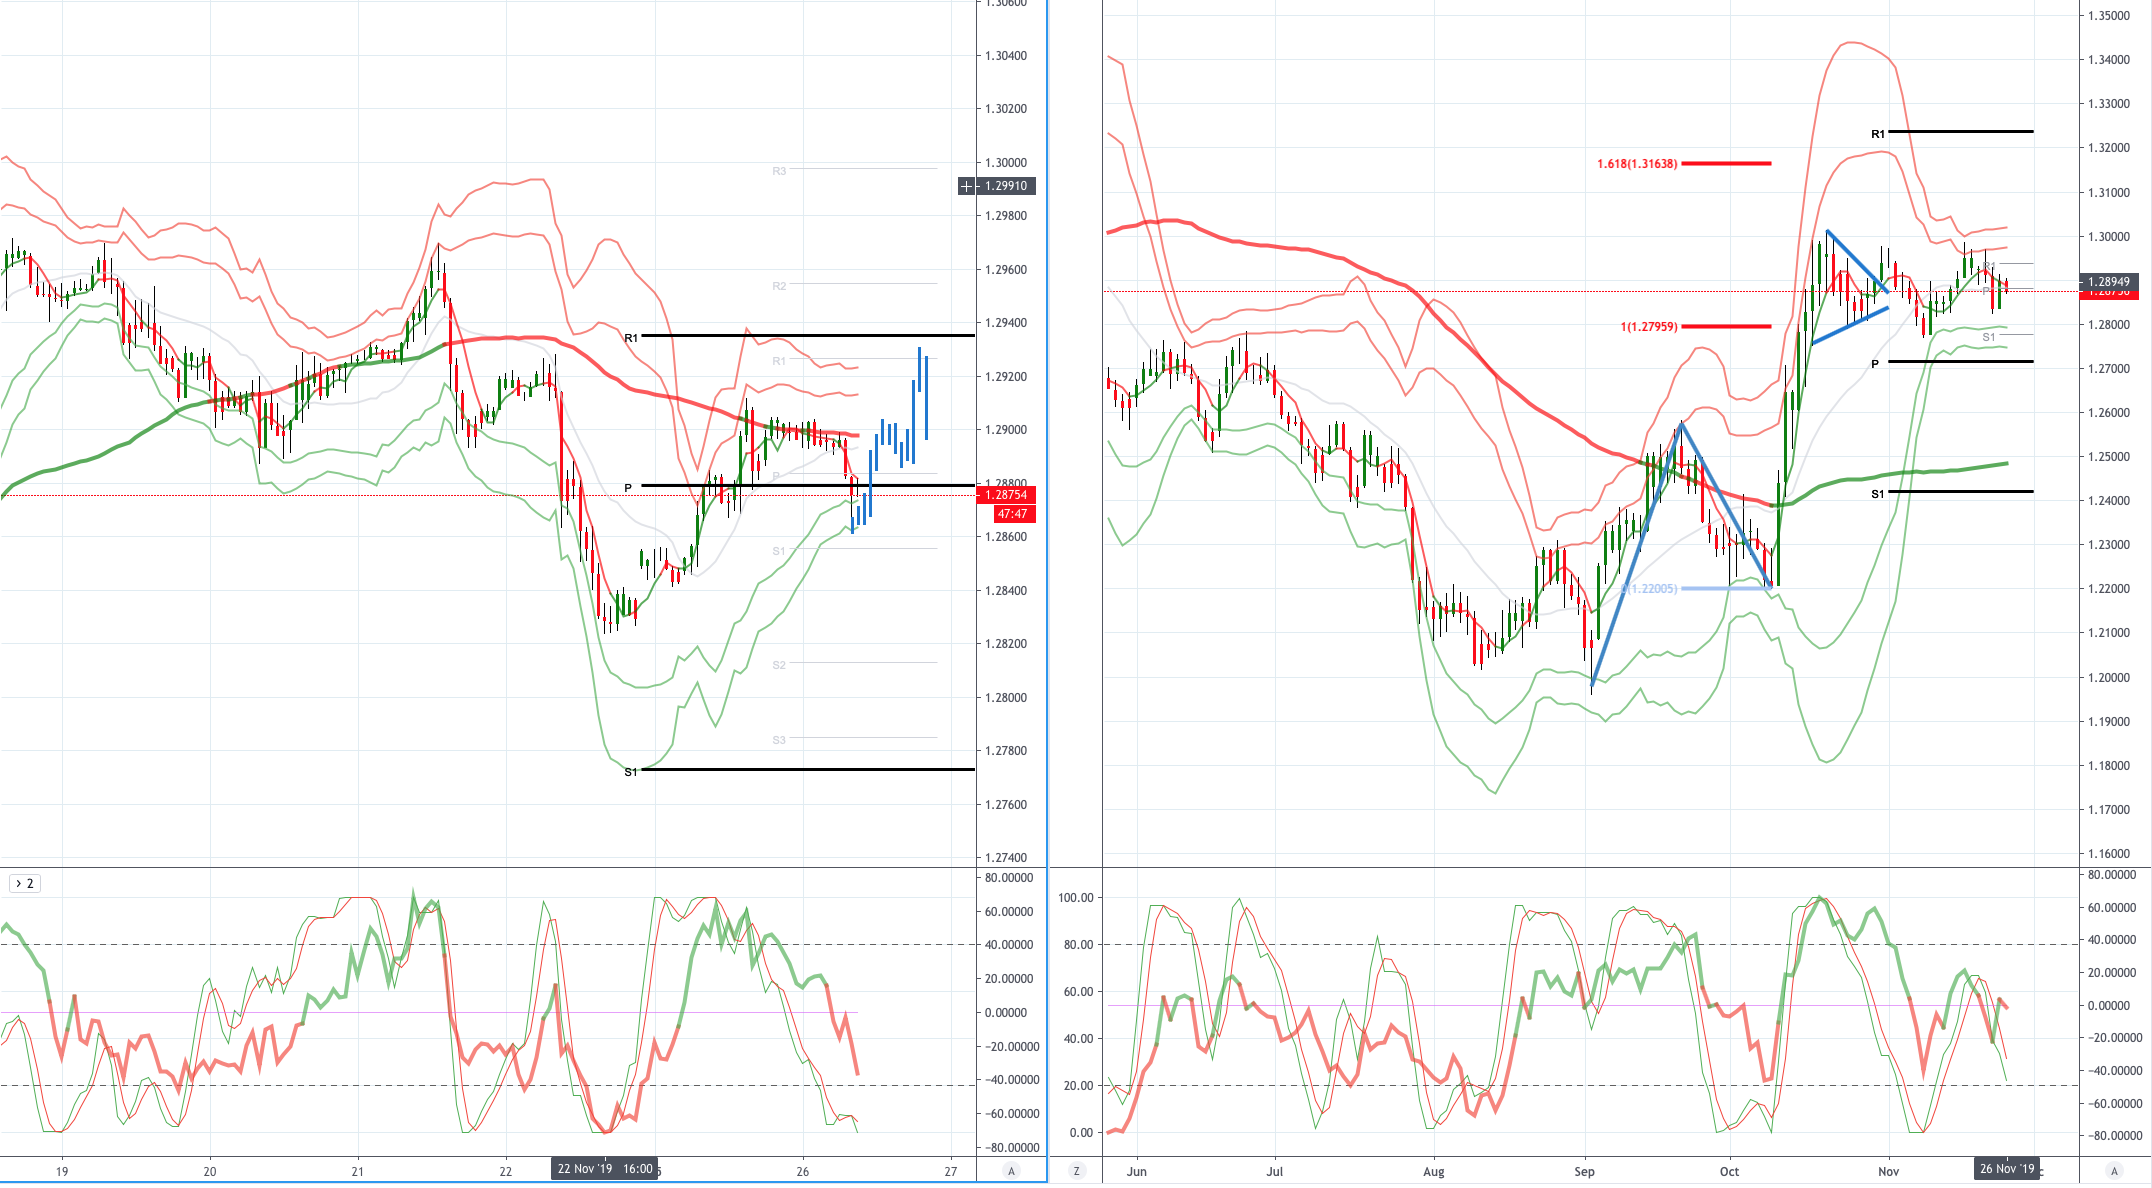The image size is (2152, 1188).
Task: Click the bold P pivot label in daily chart
Action: [x=1876, y=364]
